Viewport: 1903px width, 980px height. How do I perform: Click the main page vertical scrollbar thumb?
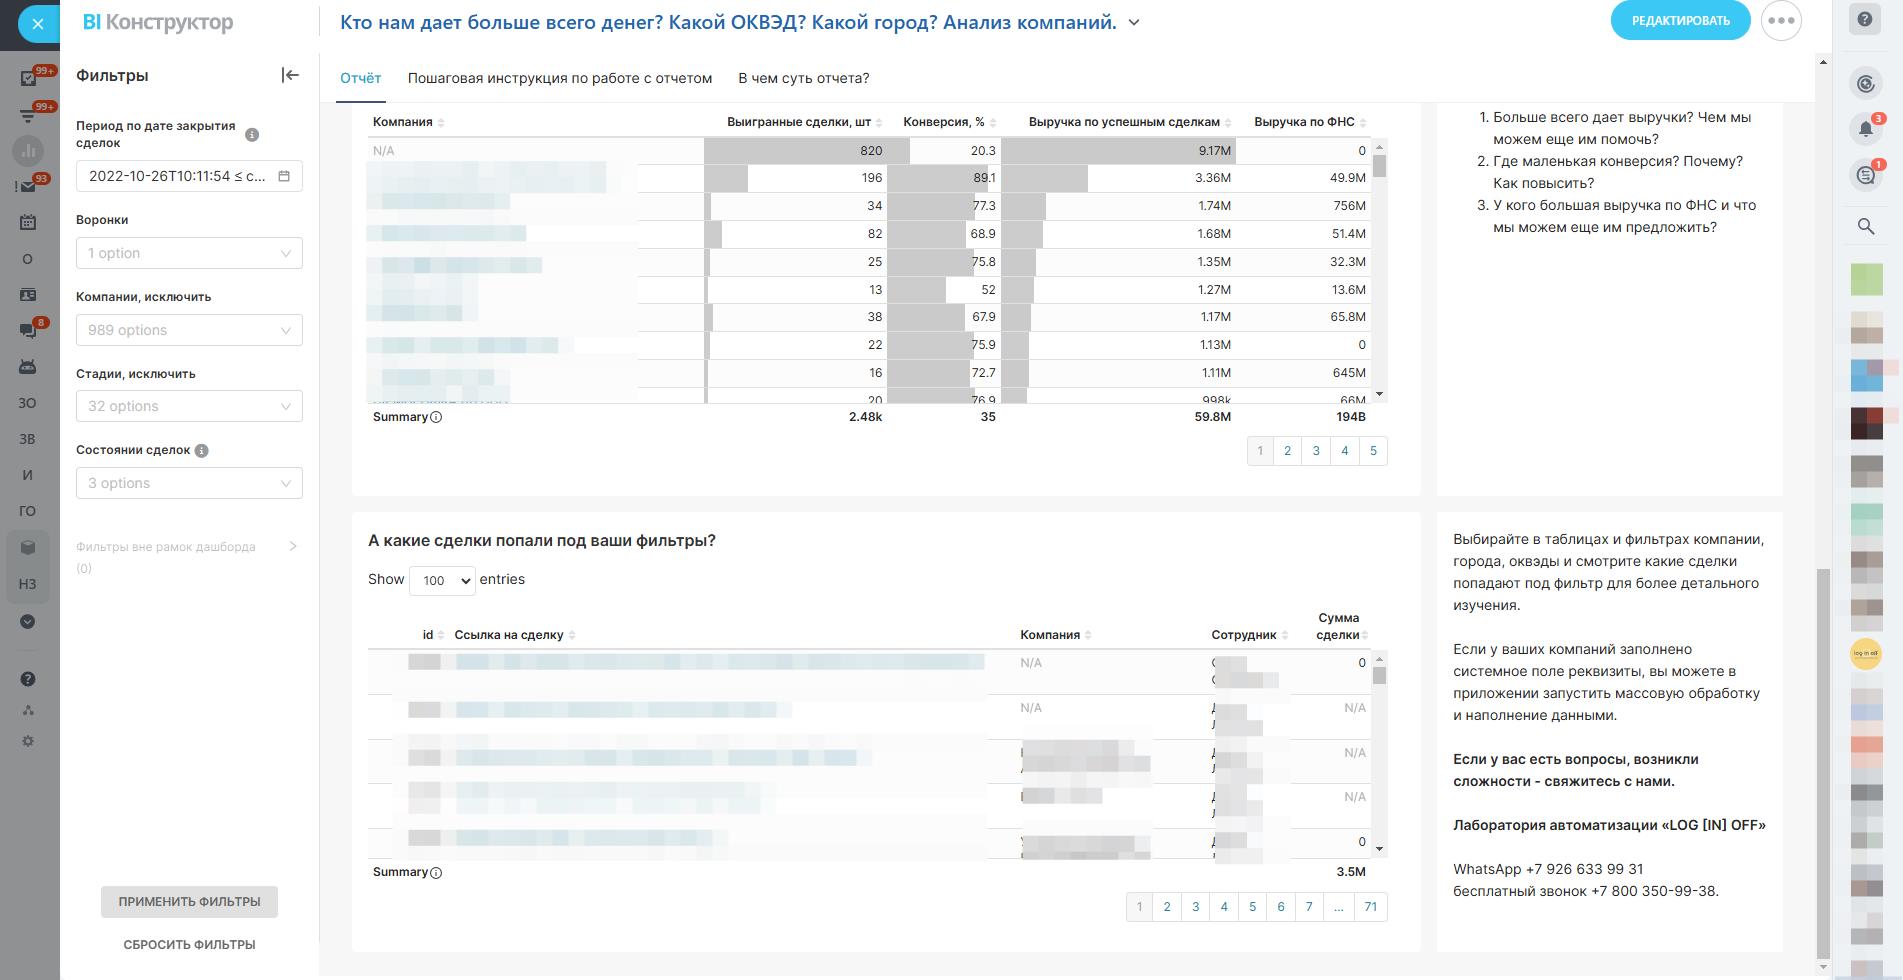point(1823,762)
